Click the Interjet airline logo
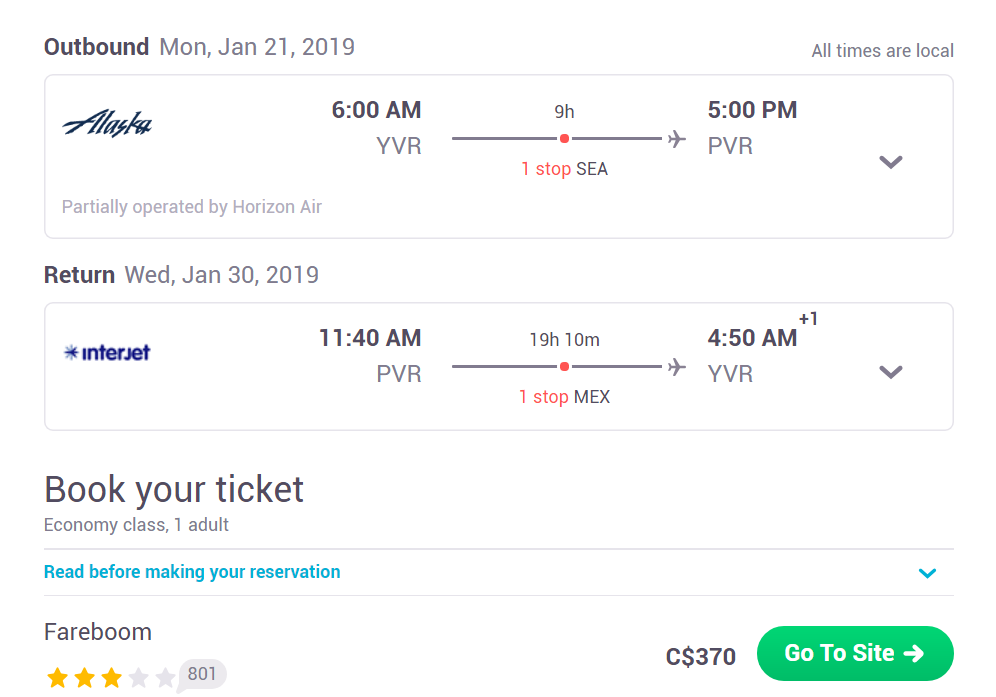The width and height of the screenshot is (996, 697). 107,352
